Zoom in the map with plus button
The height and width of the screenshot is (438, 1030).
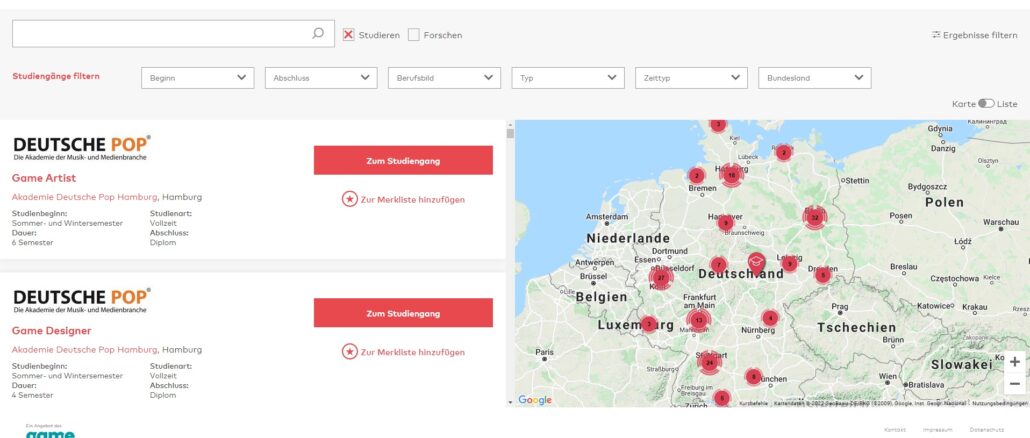[x=1014, y=362]
